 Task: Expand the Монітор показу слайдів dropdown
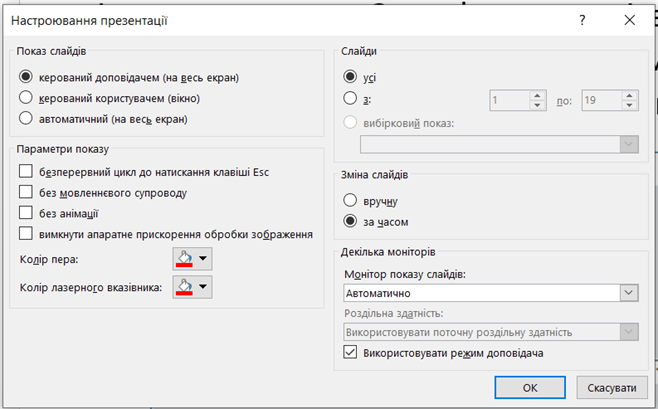pos(629,293)
